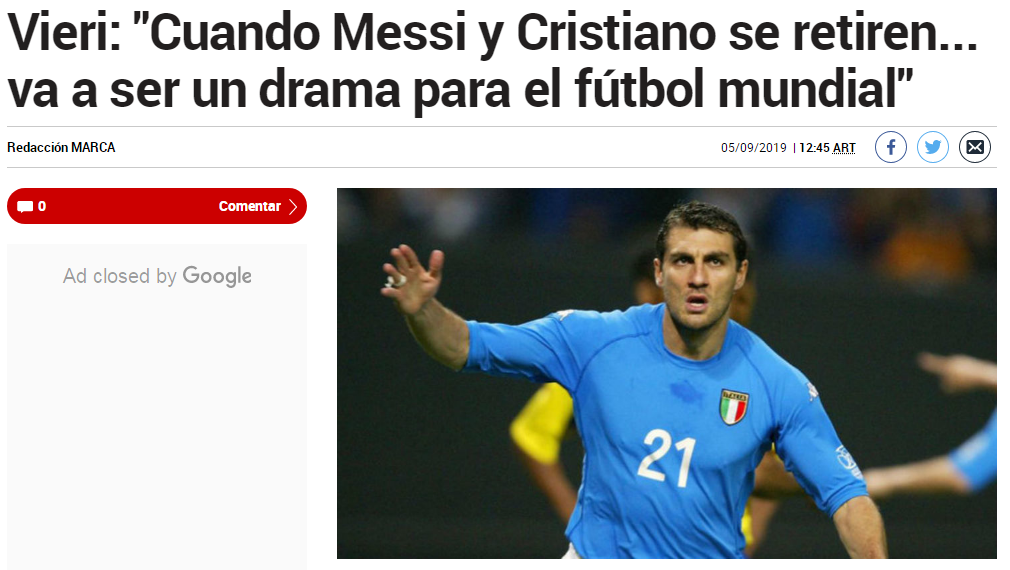
Task: Click the 12:45 publication time
Action: pos(814,147)
